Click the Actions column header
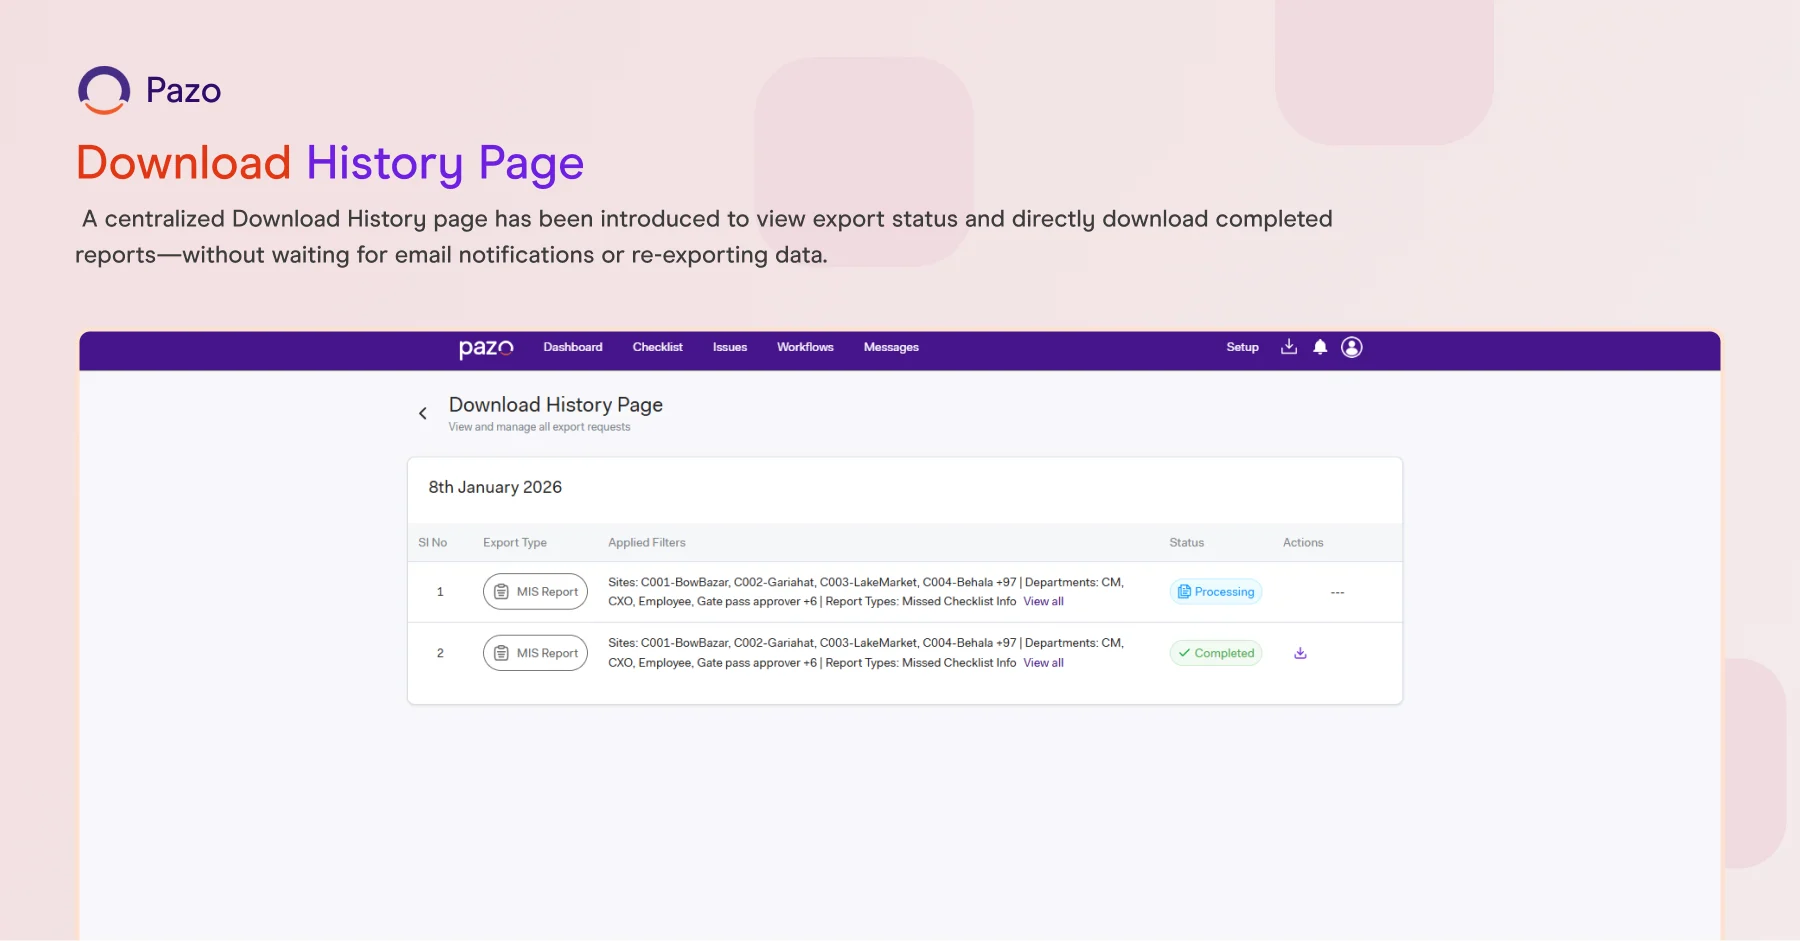This screenshot has height=941, width=1800. click(x=1303, y=543)
